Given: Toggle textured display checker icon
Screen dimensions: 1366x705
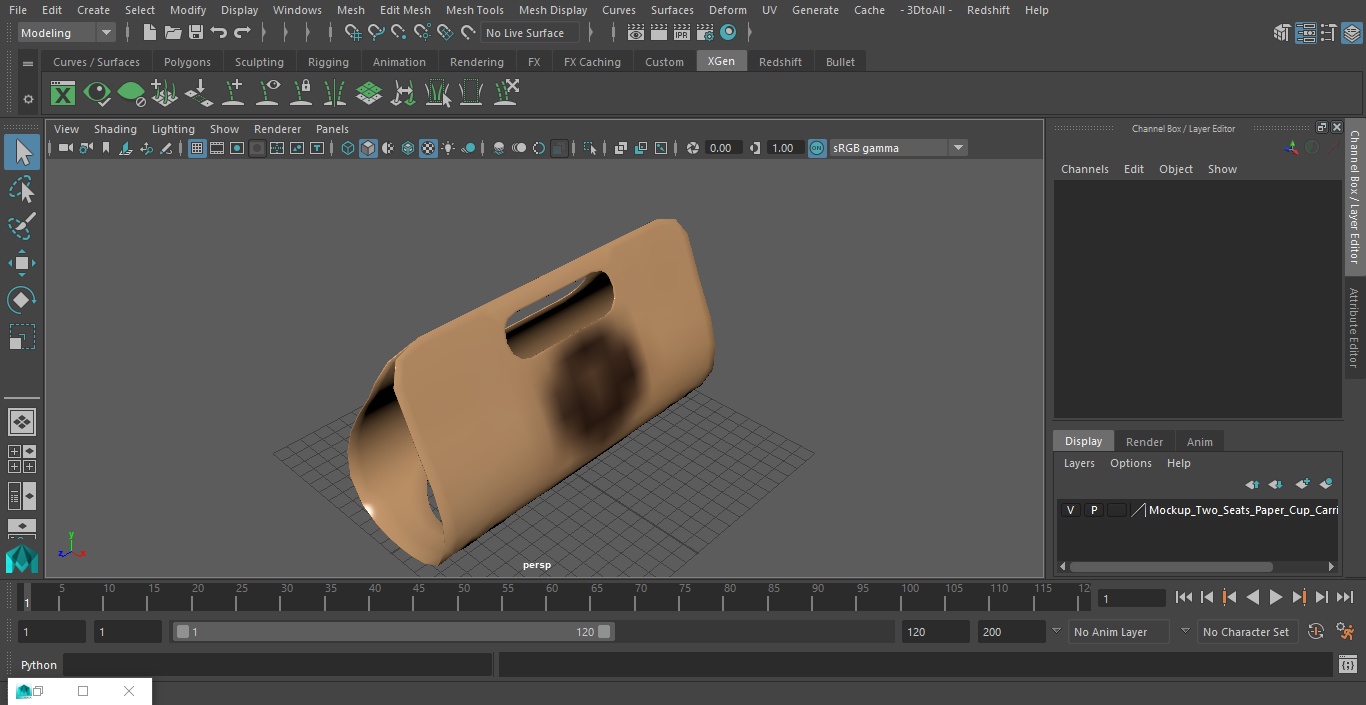Looking at the screenshot, I should coord(428,148).
